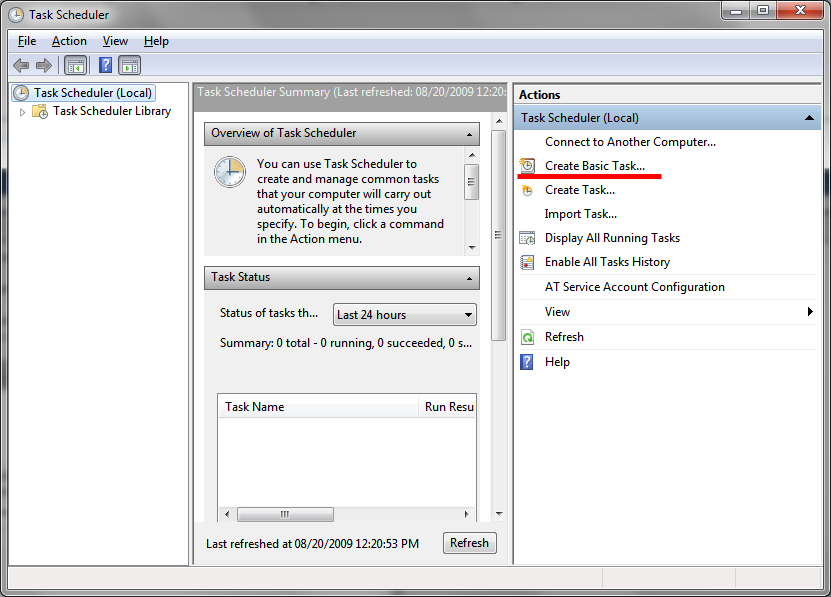The image size is (831, 597).
Task: Click the task list scroll left arrow
Action: pos(227,514)
